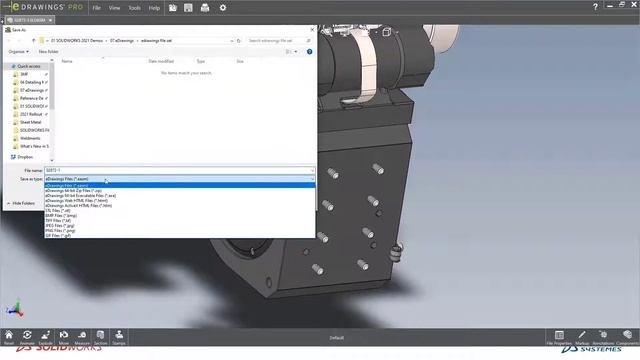Sort by Type column header

pyautogui.click(x=200, y=61)
